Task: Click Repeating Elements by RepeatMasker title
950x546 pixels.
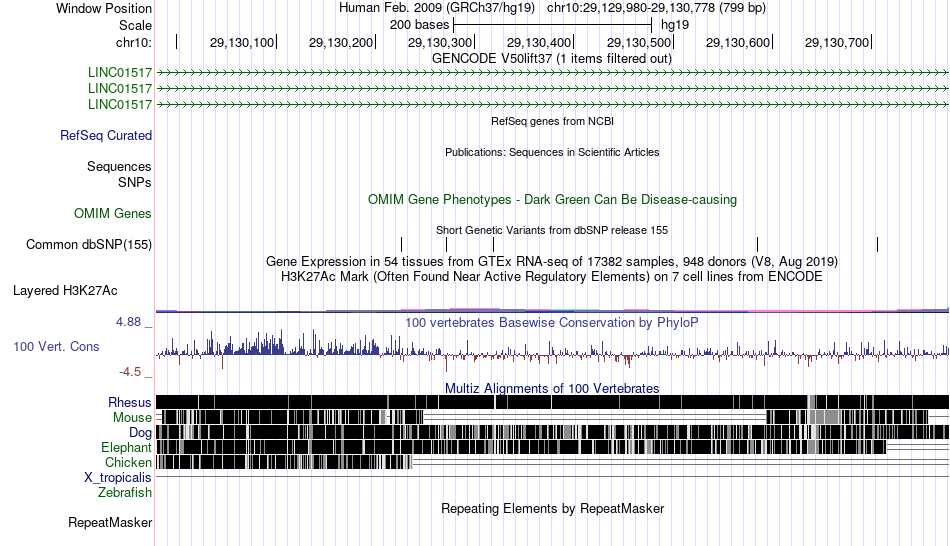Action: pos(552,508)
